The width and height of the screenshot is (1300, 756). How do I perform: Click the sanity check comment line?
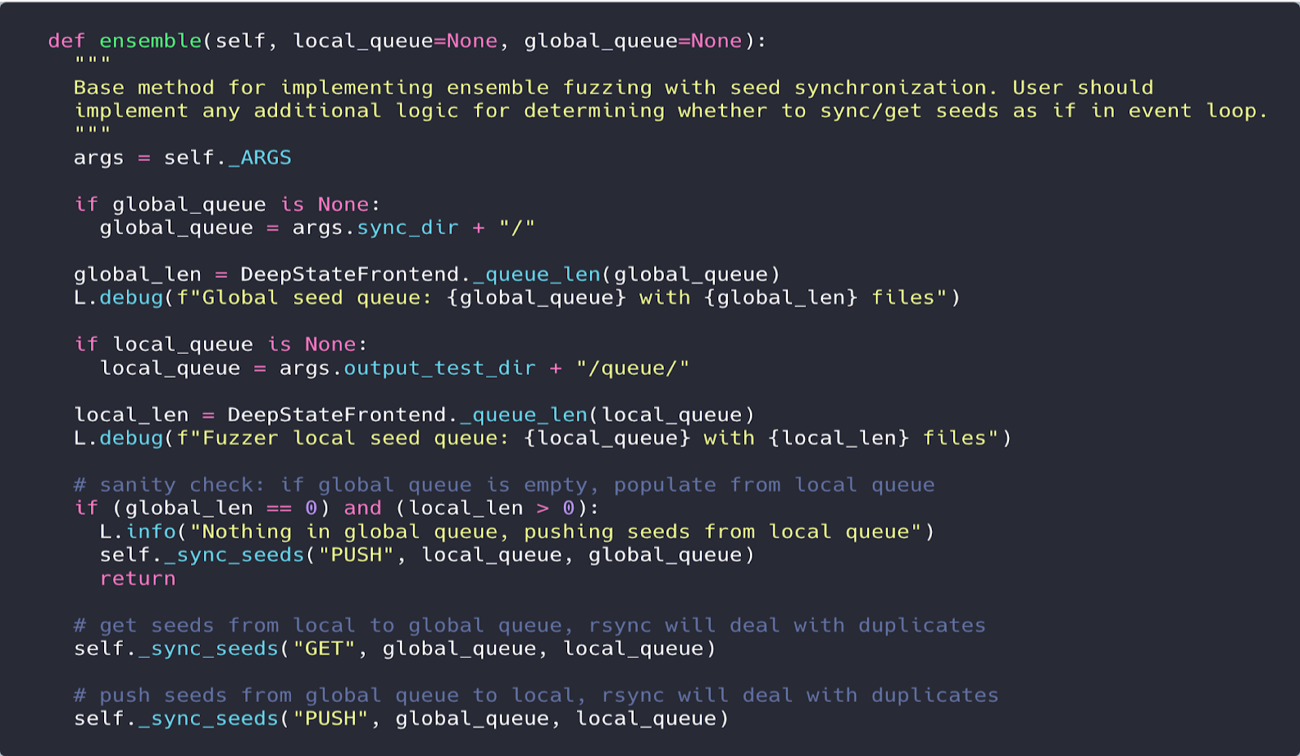coord(504,485)
